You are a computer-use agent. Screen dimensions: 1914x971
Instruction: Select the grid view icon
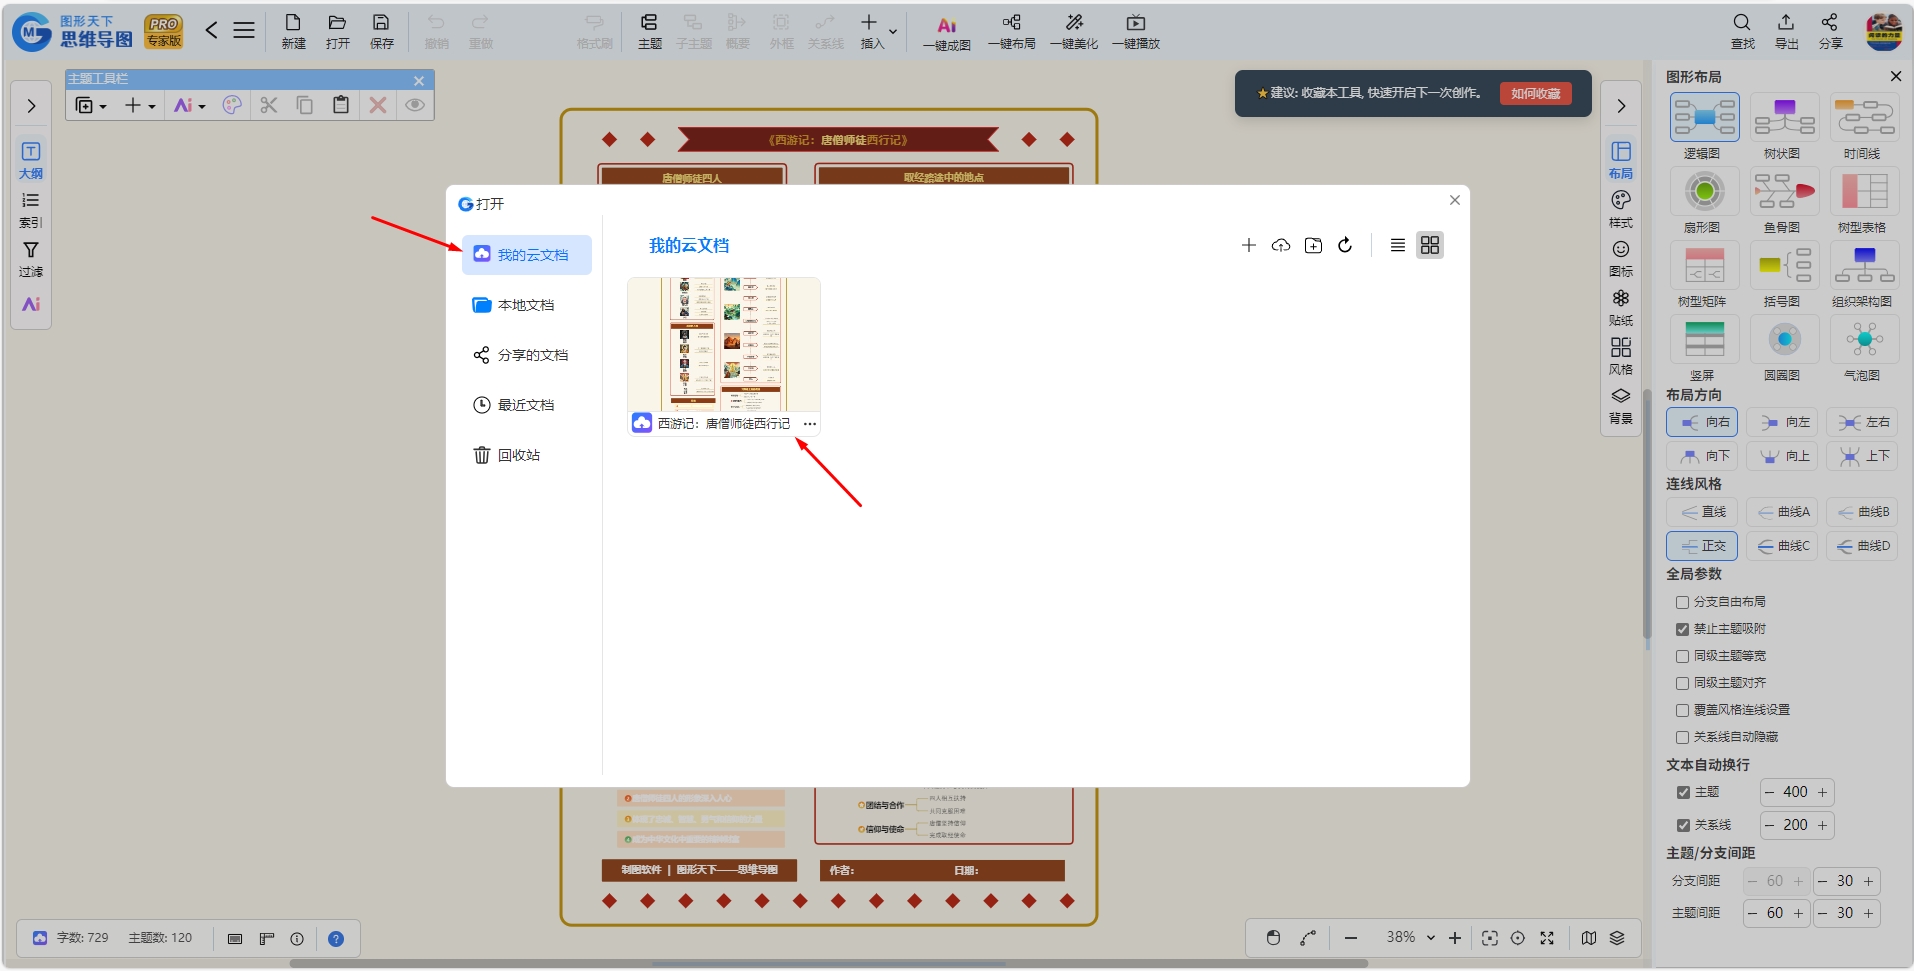pyautogui.click(x=1430, y=245)
